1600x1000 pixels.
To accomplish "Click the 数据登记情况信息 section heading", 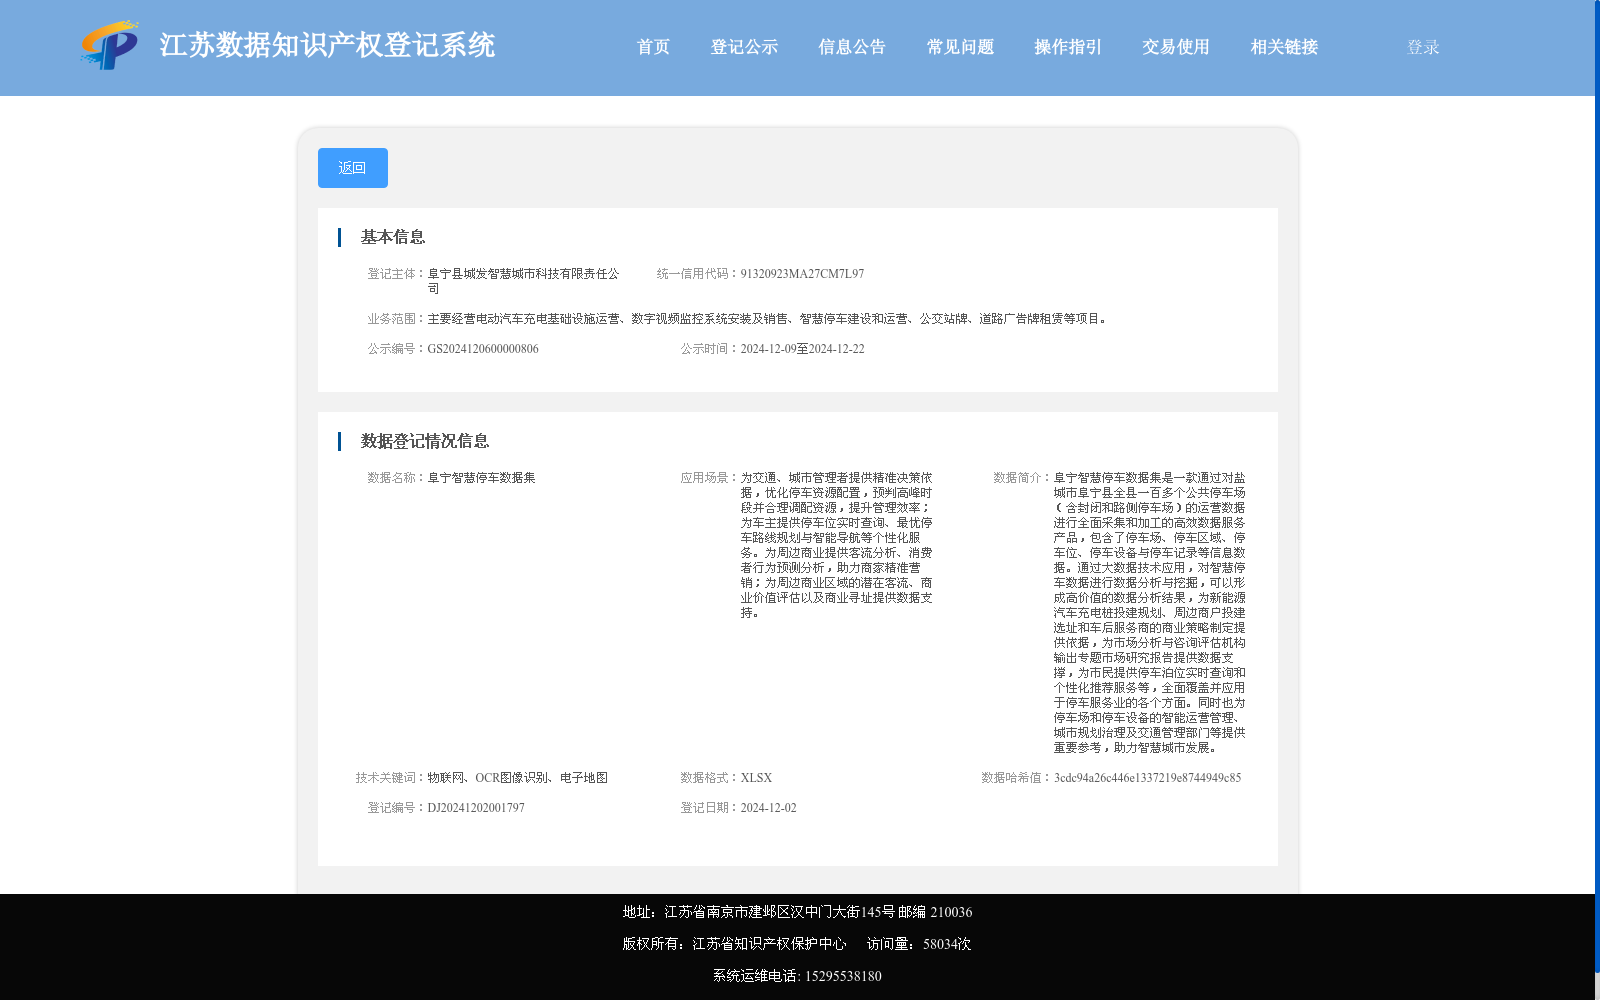I will pos(425,441).
